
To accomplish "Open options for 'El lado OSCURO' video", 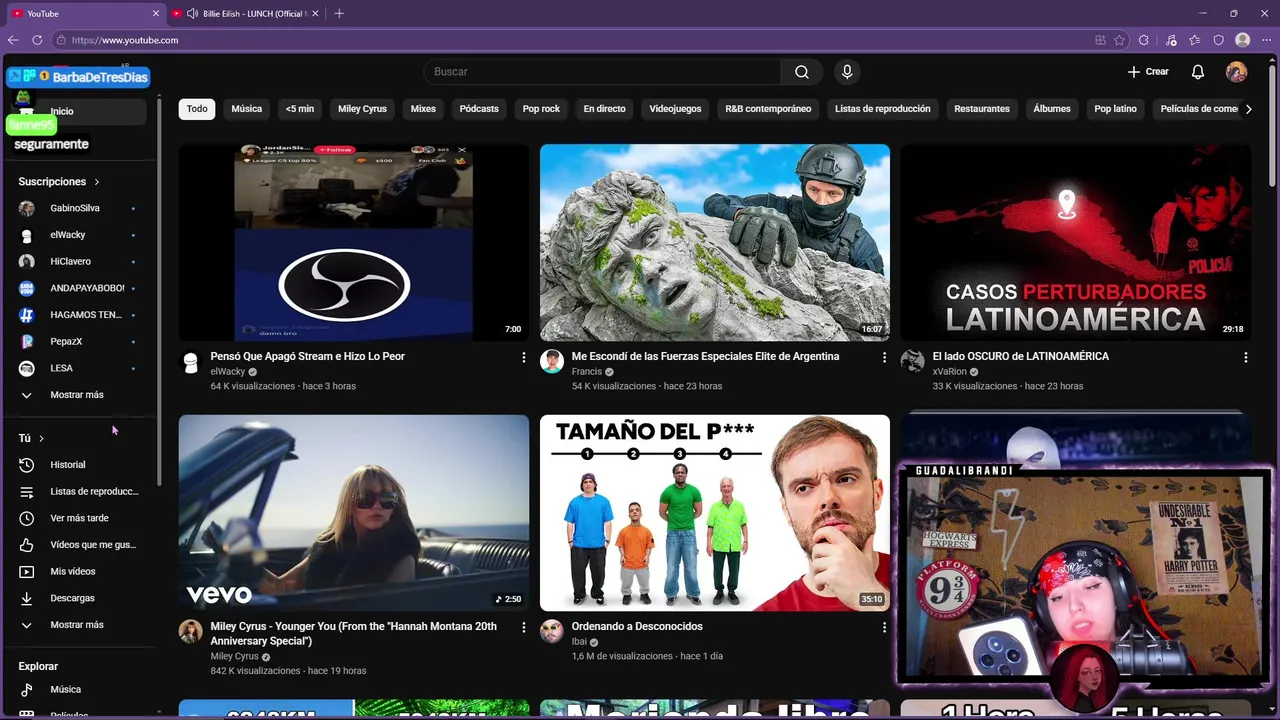I will click(x=1245, y=357).
